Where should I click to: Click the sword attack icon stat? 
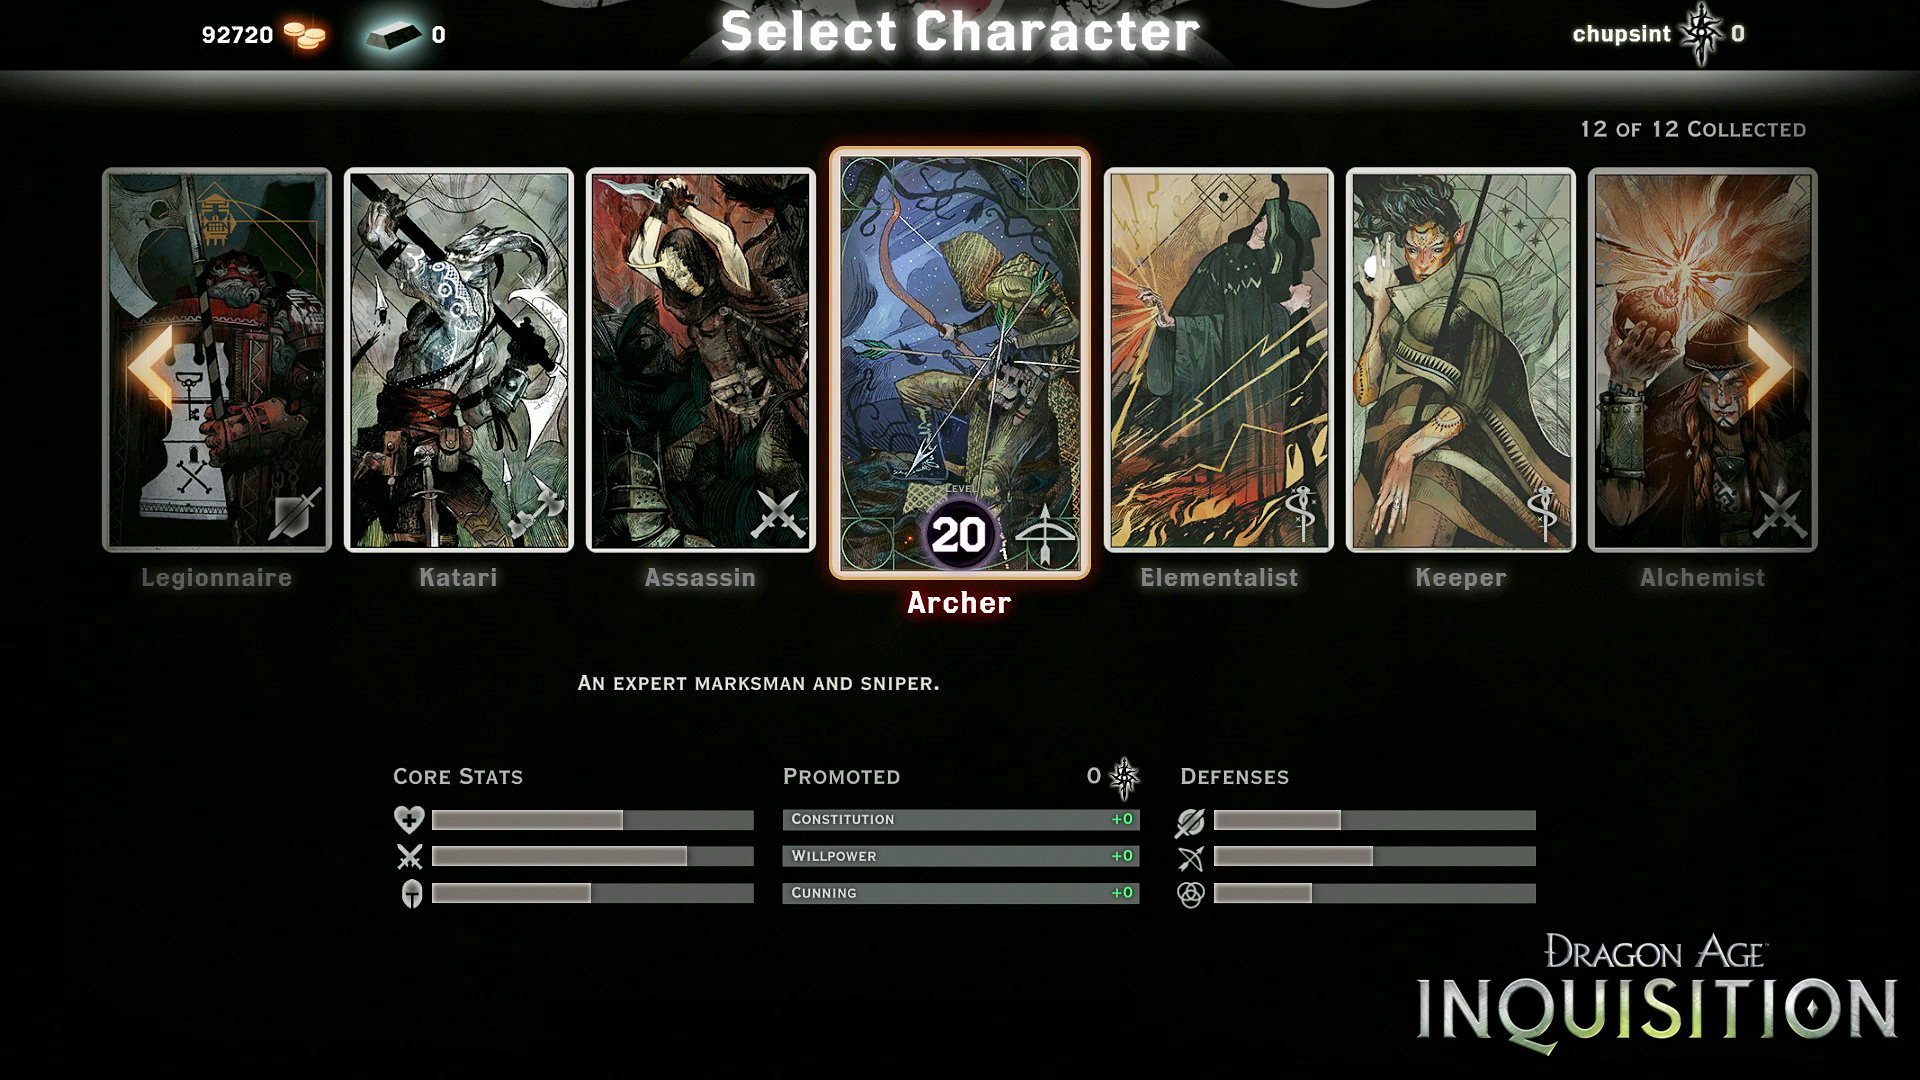coord(407,857)
